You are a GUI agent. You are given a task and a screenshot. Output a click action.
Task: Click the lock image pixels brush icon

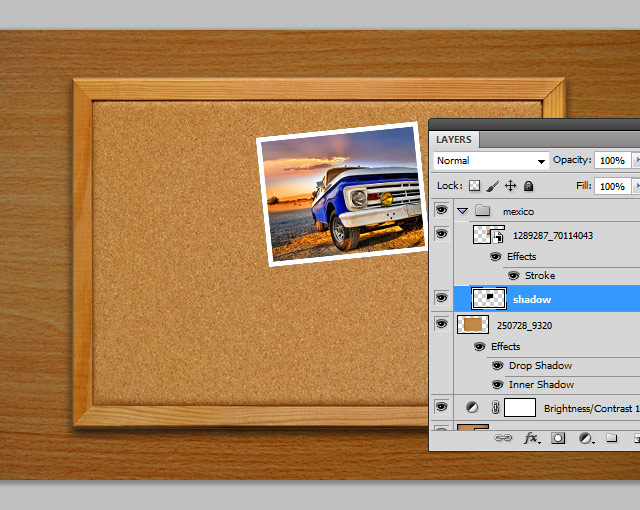coord(493,186)
